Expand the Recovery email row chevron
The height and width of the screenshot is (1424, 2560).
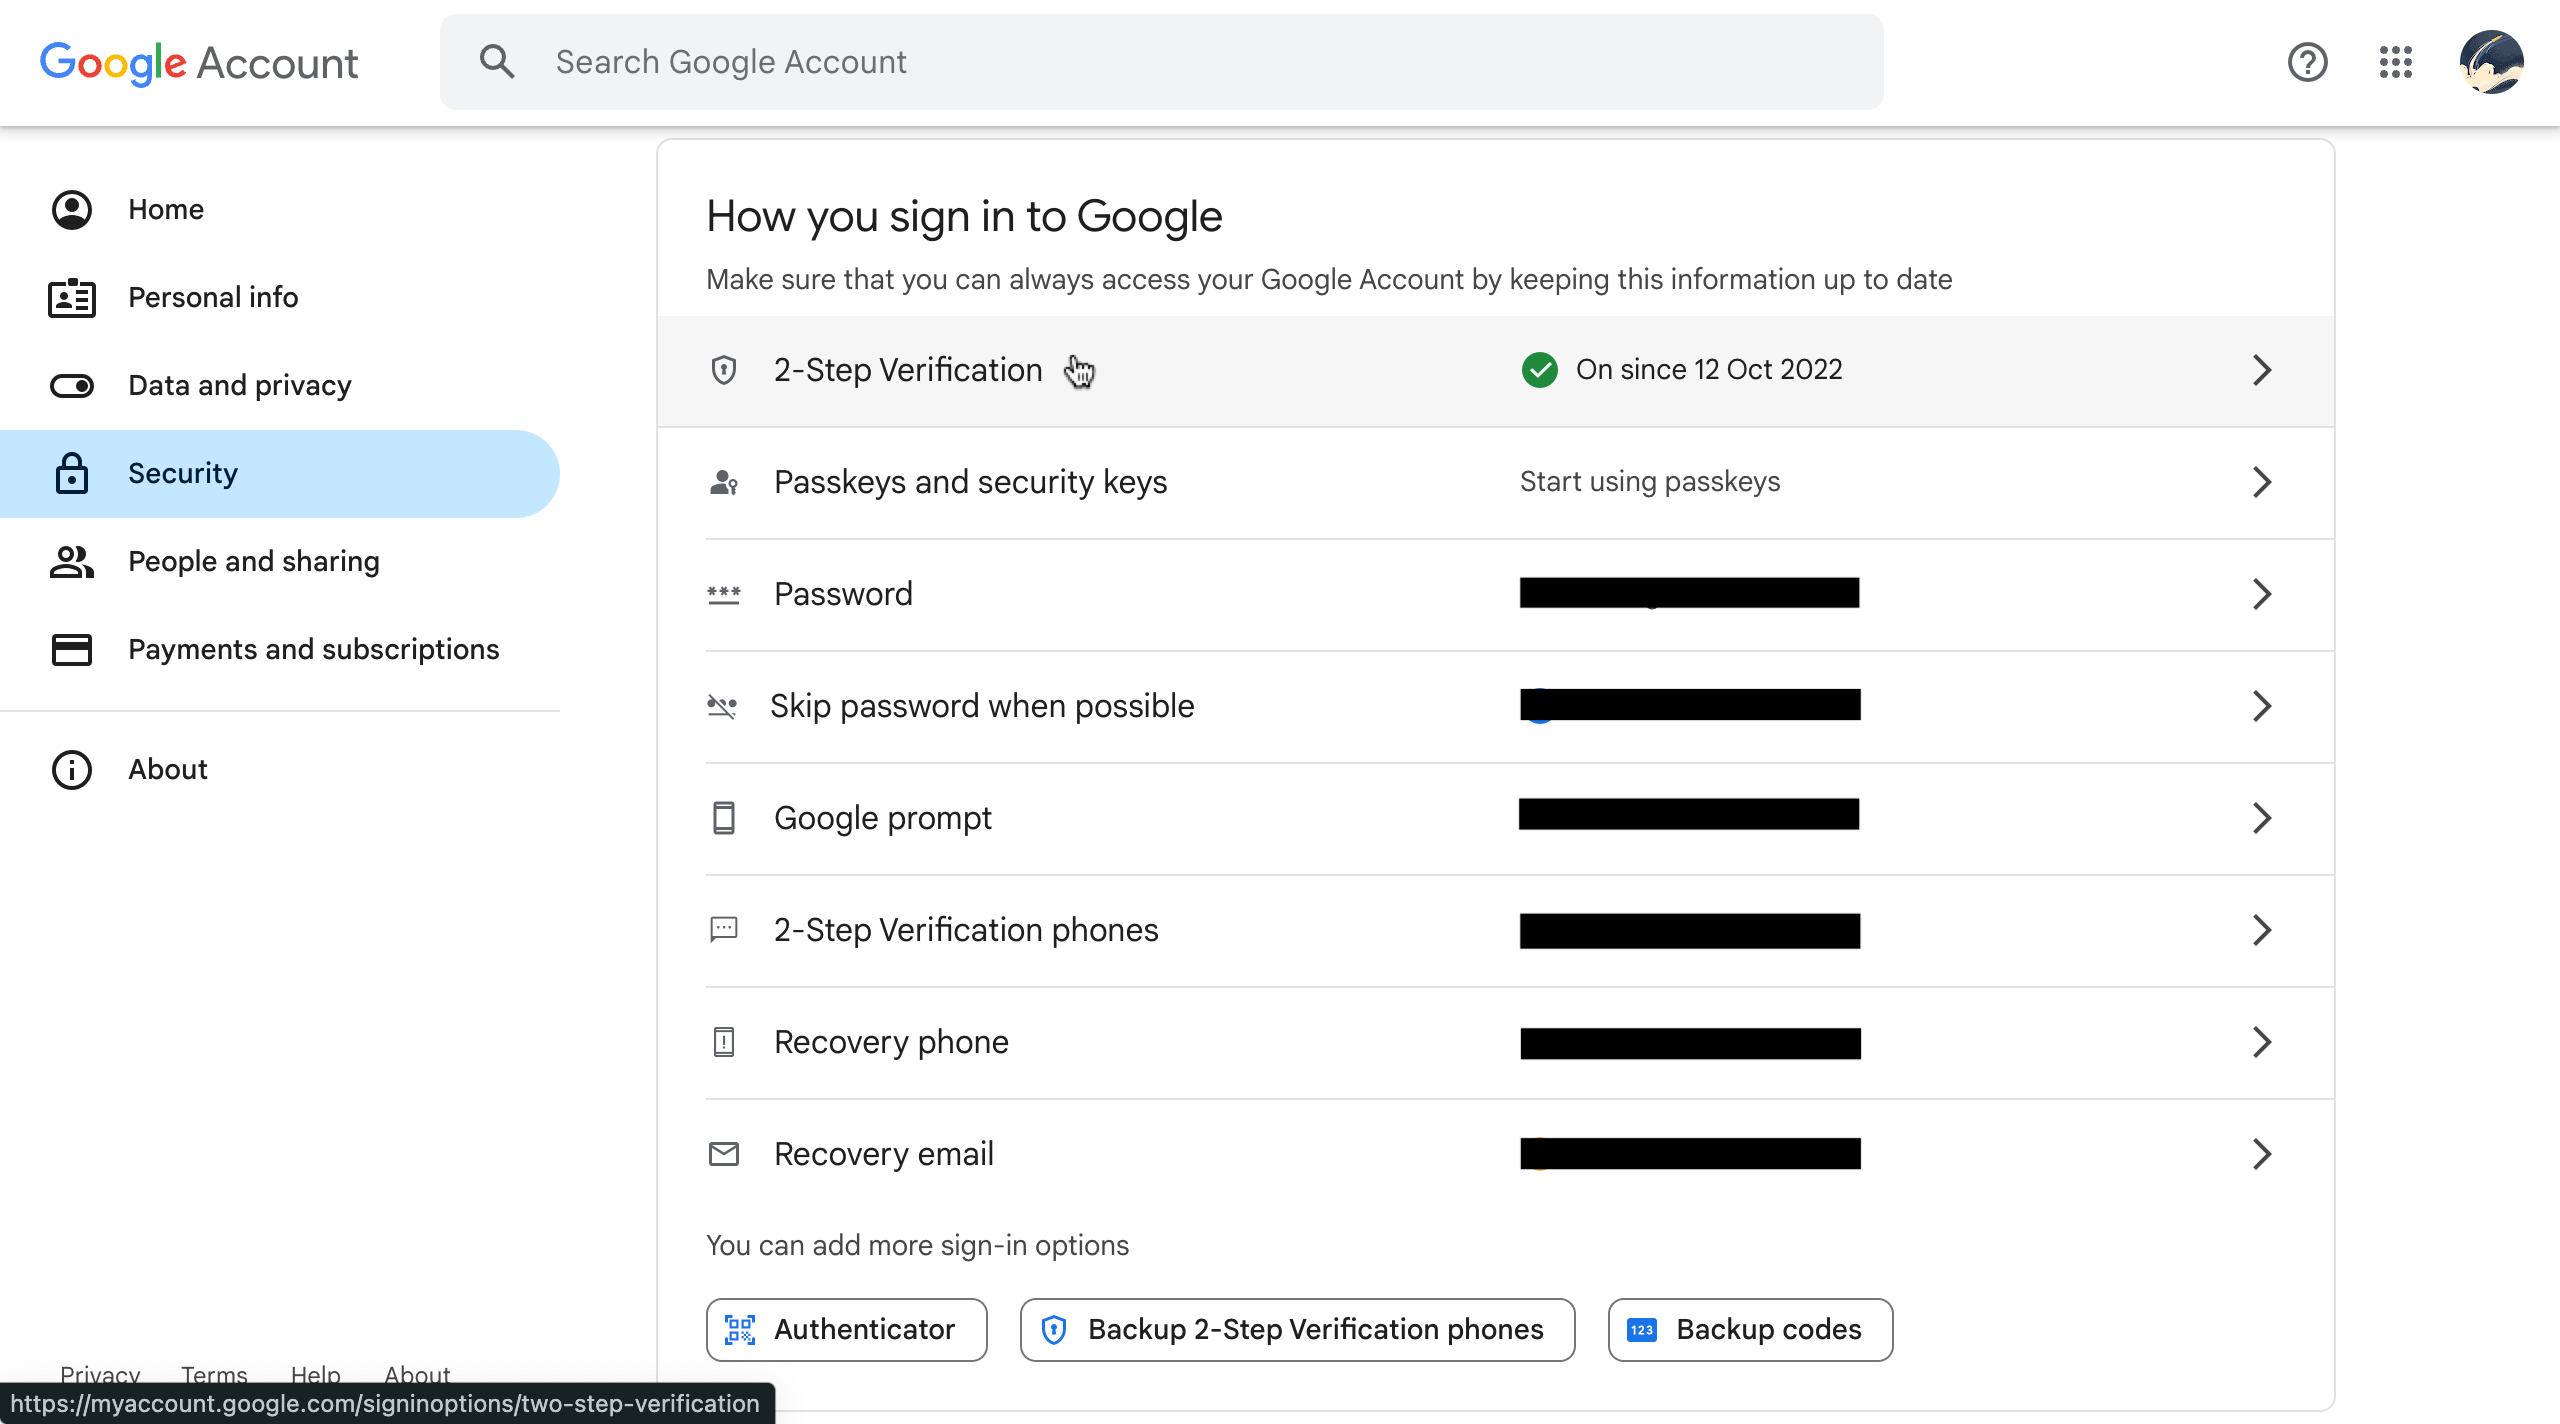[2262, 1154]
